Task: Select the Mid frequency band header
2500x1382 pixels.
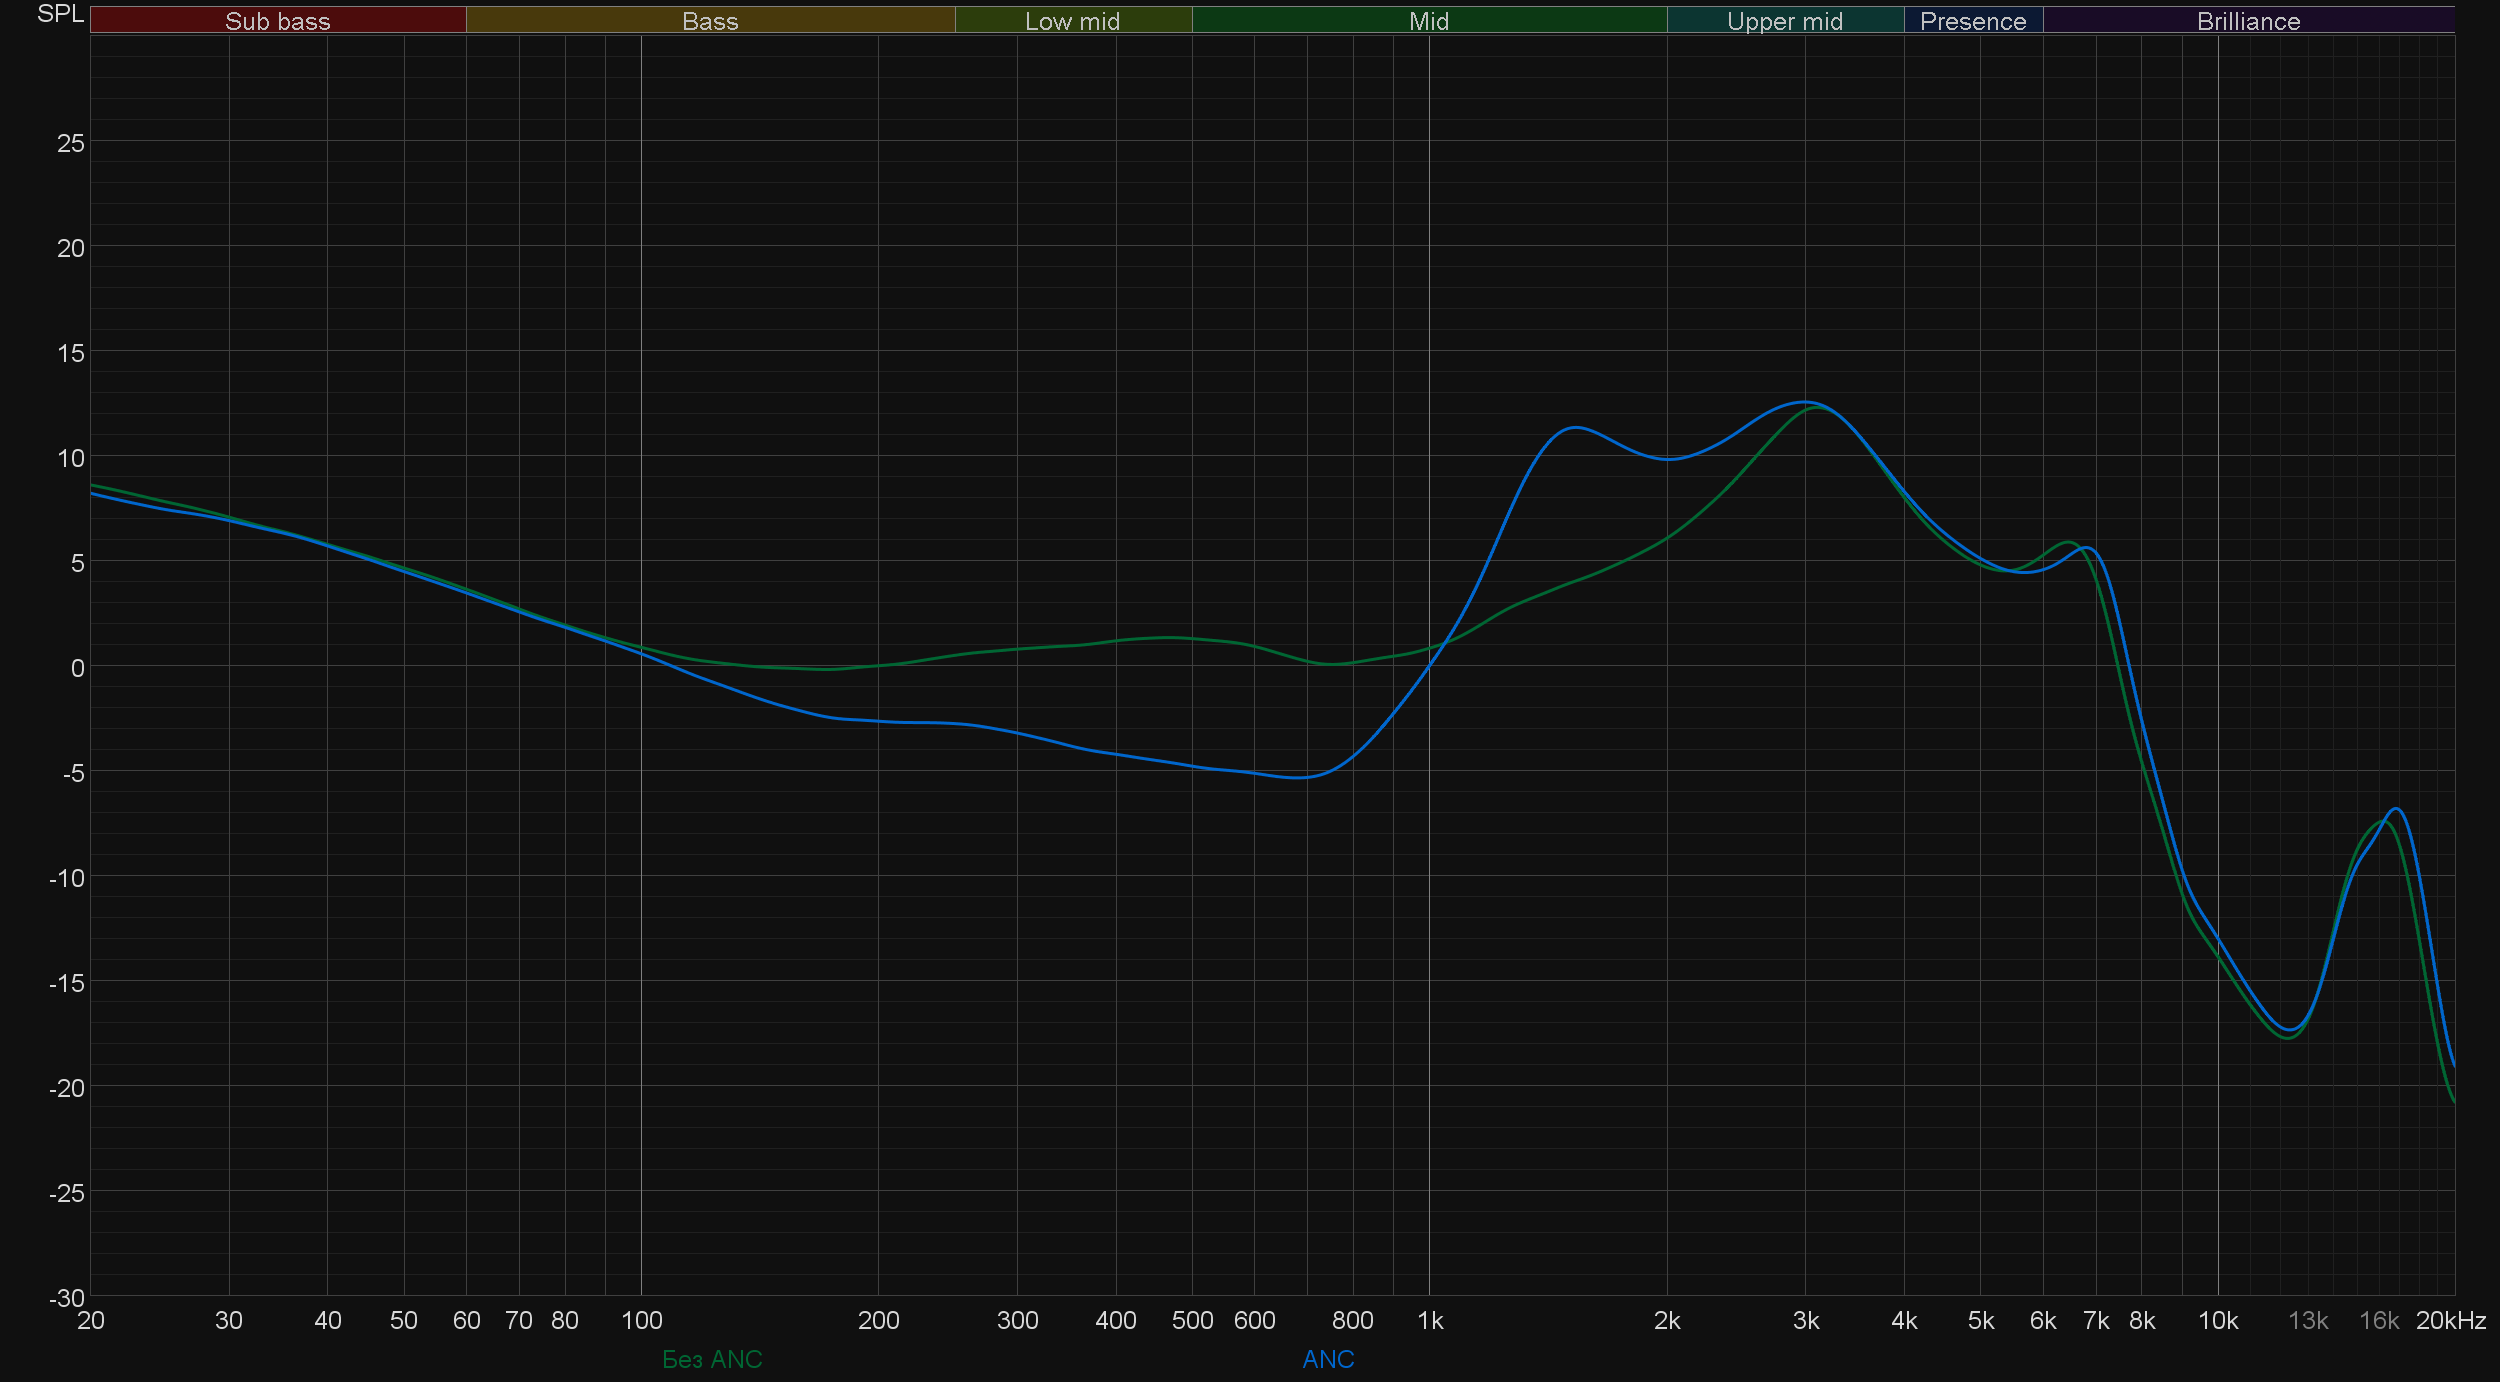Action: (x=1428, y=21)
